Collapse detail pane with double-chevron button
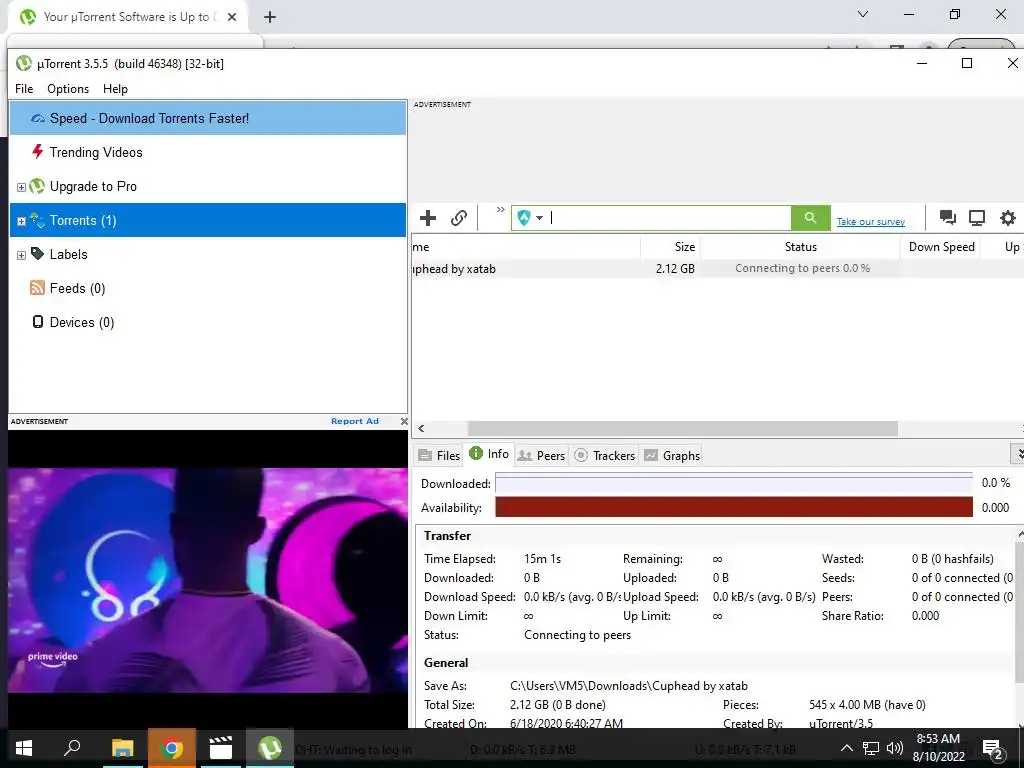The width and height of the screenshot is (1024, 768). tap(1018, 454)
